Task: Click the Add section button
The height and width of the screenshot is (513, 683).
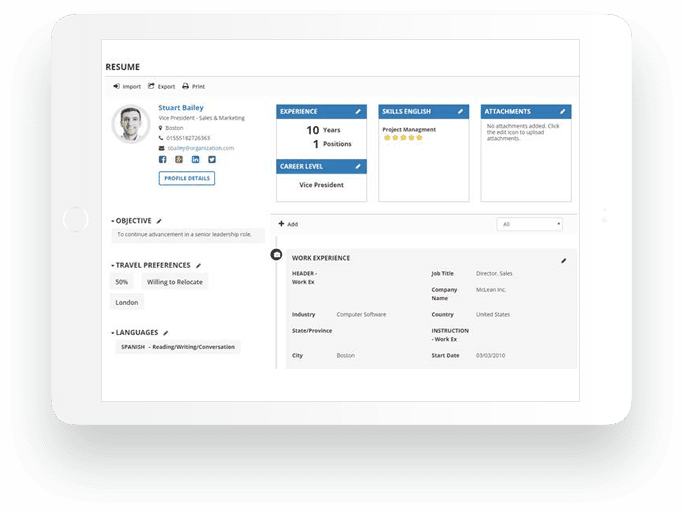Action: (x=288, y=224)
